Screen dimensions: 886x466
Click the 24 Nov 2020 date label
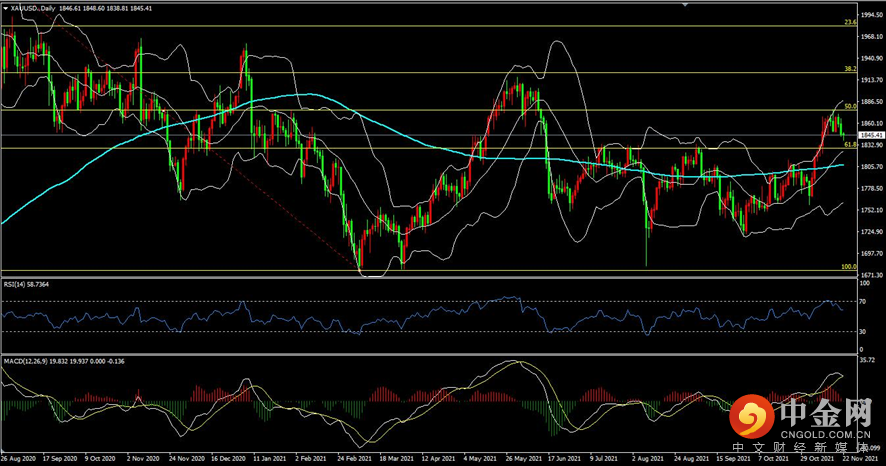pos(186,459)
